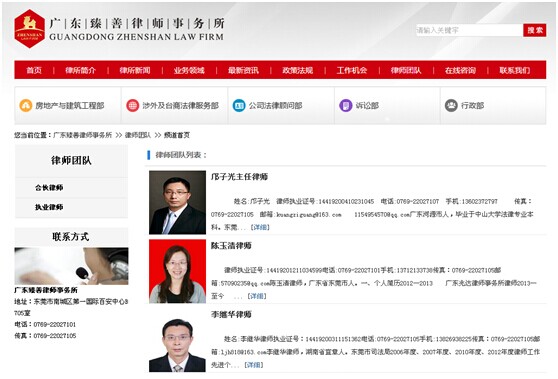Click breadcrumb link 律师团队
Image resolution: width=558 pixels, height=379 pixels.
[x=138, y=135]
